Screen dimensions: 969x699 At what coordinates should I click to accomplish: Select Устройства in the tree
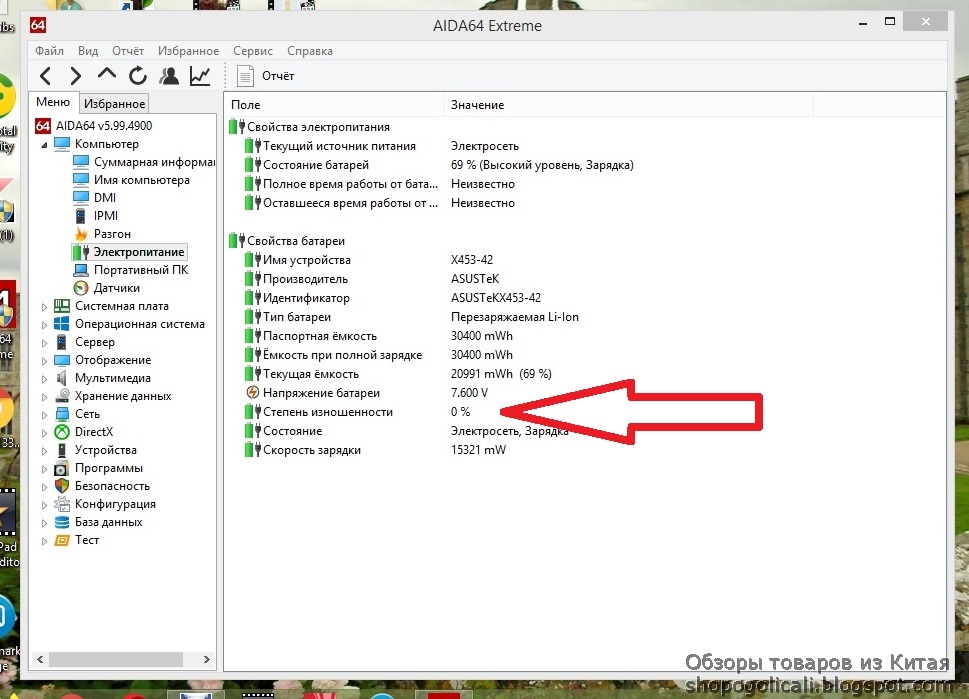coord(105,450)
